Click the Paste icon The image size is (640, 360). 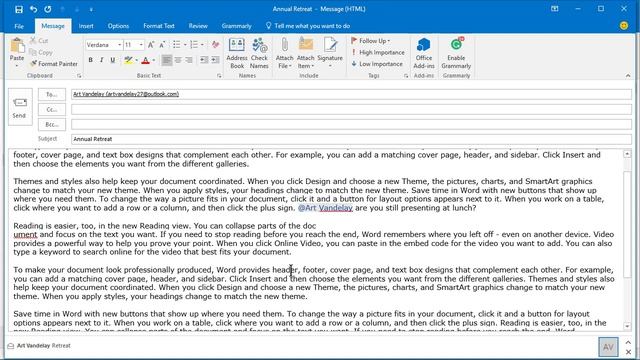point(17,46)
